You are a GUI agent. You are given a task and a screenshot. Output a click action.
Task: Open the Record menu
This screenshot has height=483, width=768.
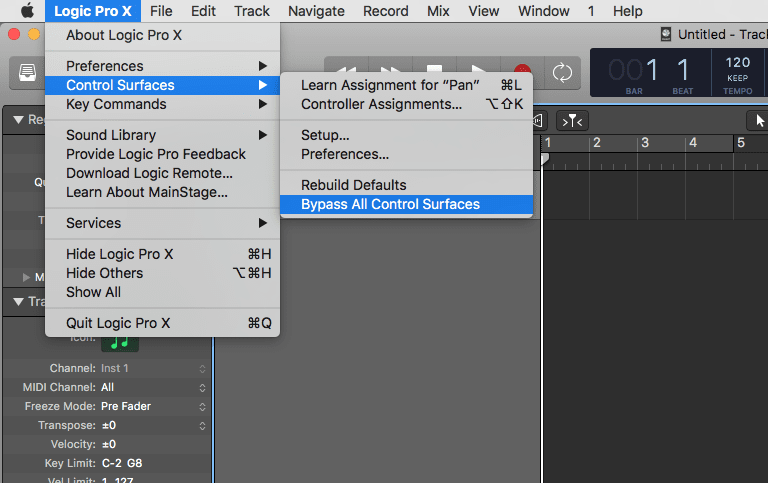(385, 11)
